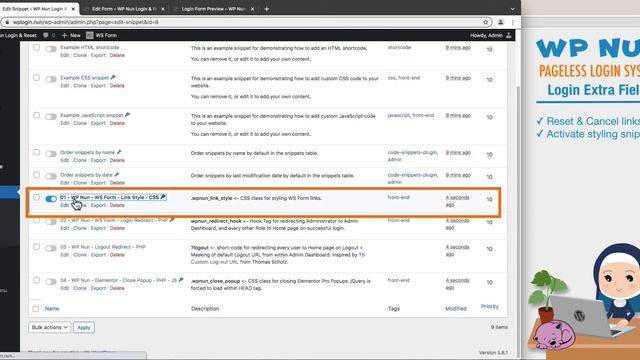Check the Order snippets by name checkbox
Viewport: 640px width, 360px height.
tap(36, 152)
